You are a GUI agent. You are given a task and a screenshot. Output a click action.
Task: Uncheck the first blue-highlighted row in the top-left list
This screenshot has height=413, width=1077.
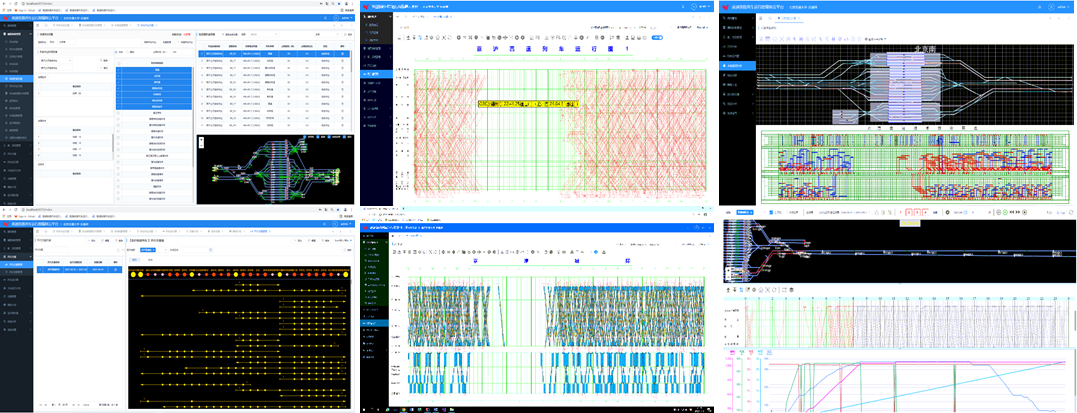click(x=119, y=71)
